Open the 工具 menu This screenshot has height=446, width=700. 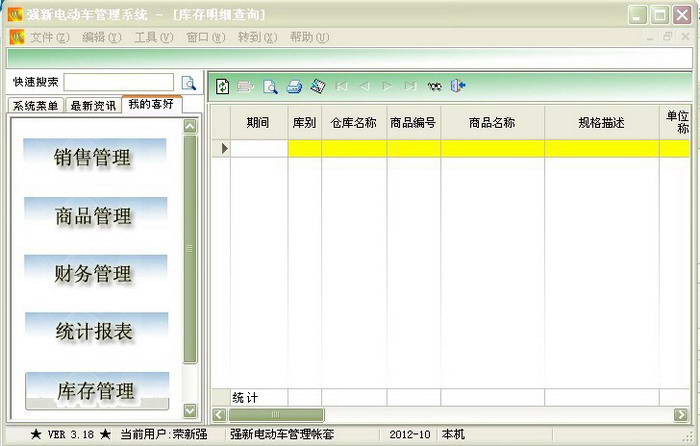[x=154, y=38]
